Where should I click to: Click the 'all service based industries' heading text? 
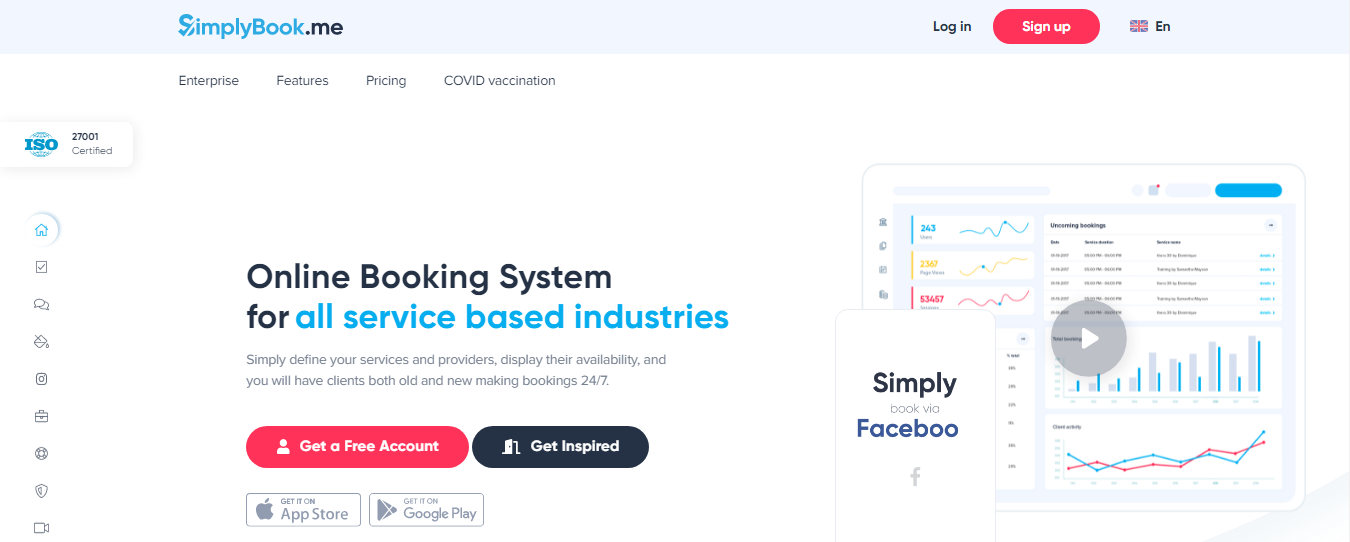pos(512,317)
